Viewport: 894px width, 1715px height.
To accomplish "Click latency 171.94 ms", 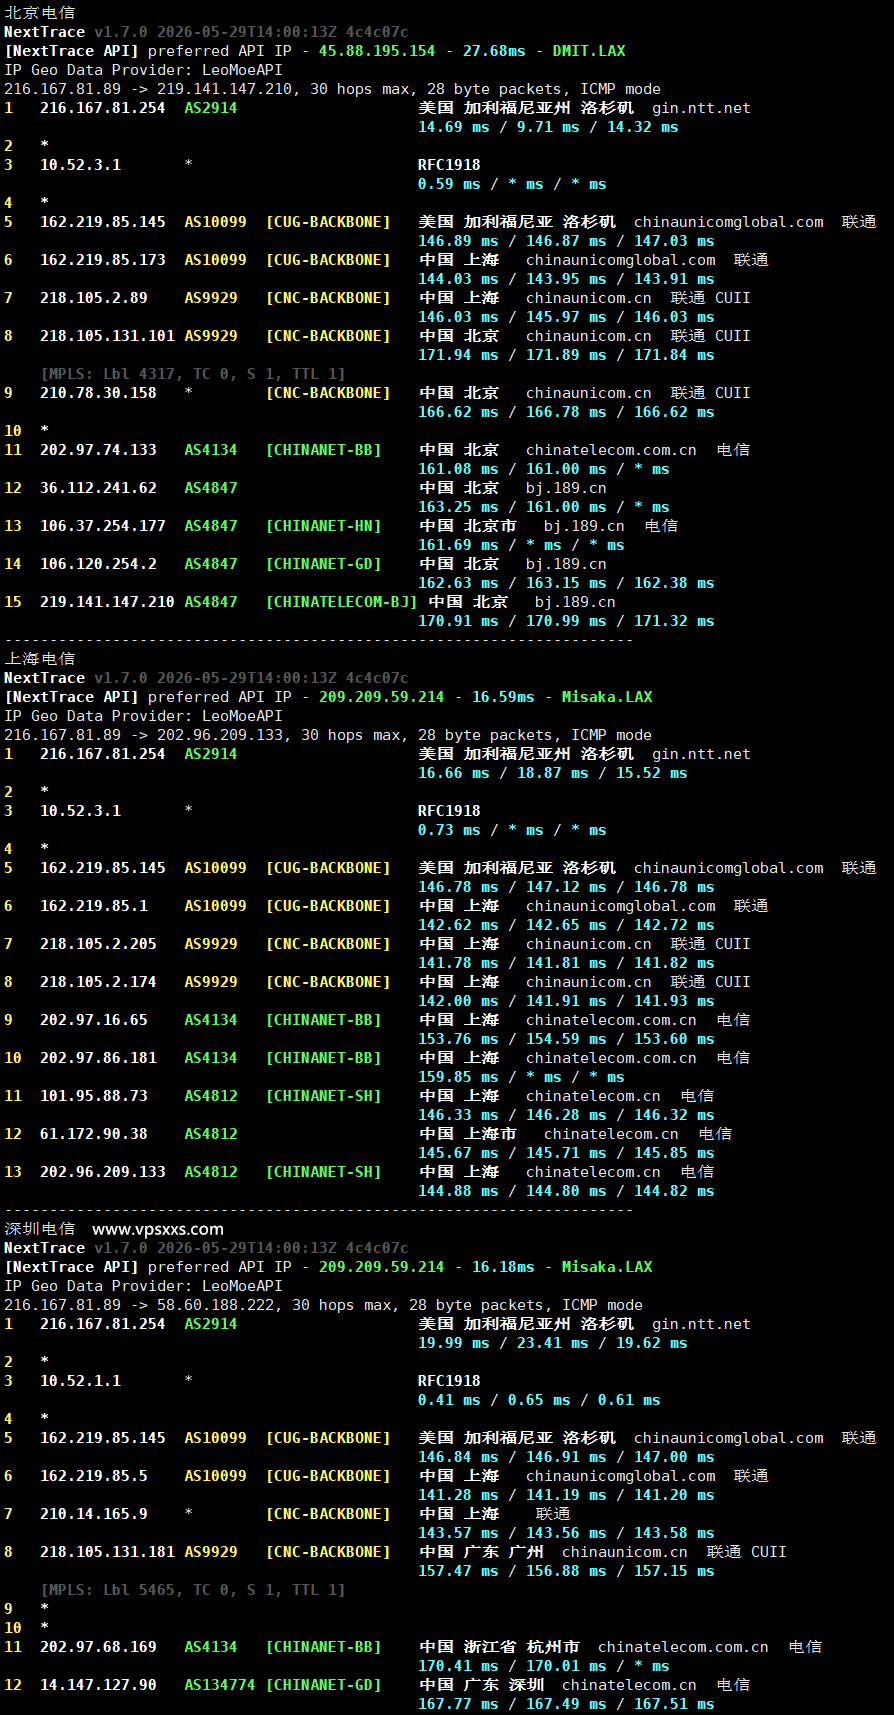I will pyautogui.click(x=458, y=355).
